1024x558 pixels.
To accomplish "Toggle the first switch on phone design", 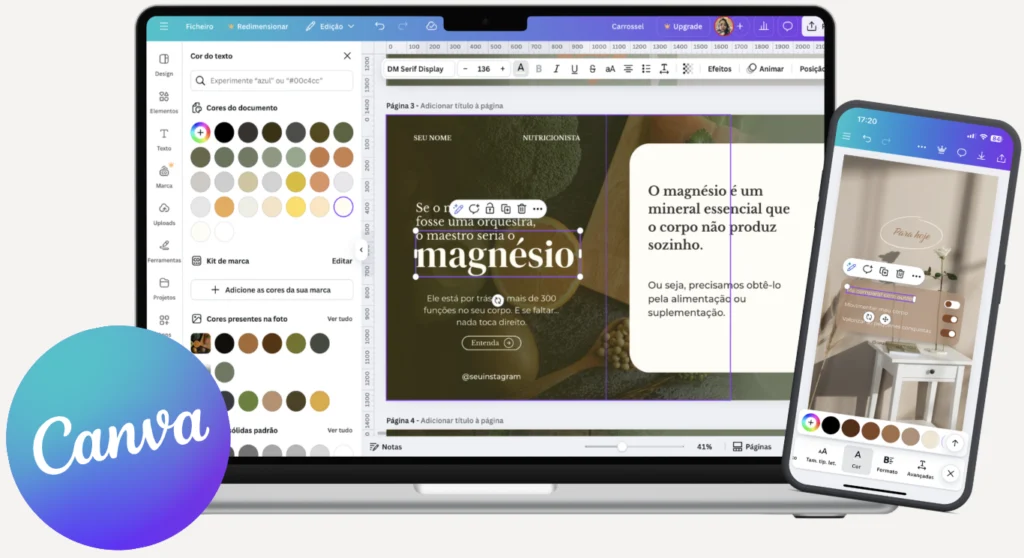I will click(x=951, y=305).
